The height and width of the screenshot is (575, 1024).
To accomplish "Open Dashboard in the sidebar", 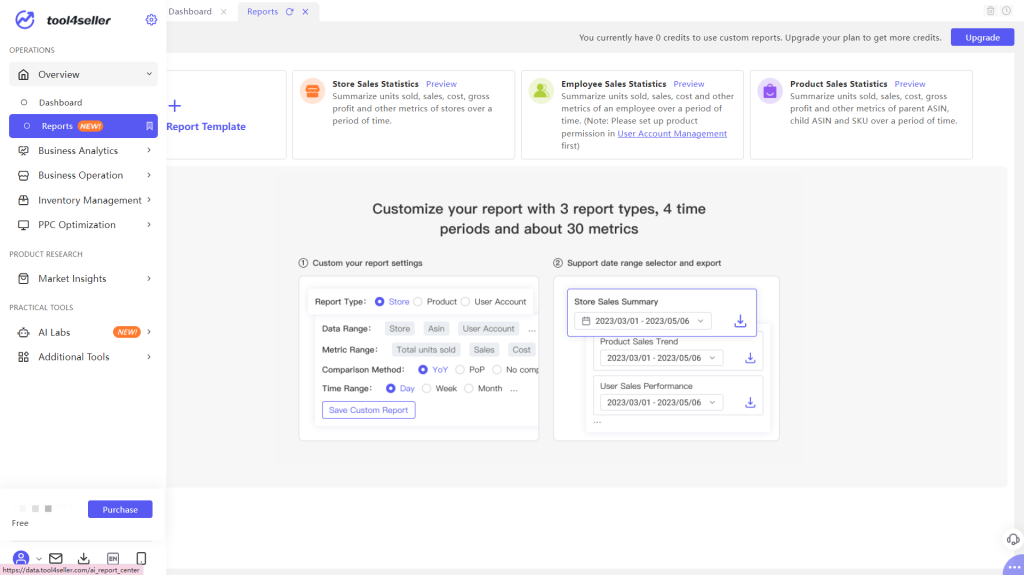I will 60,103.
